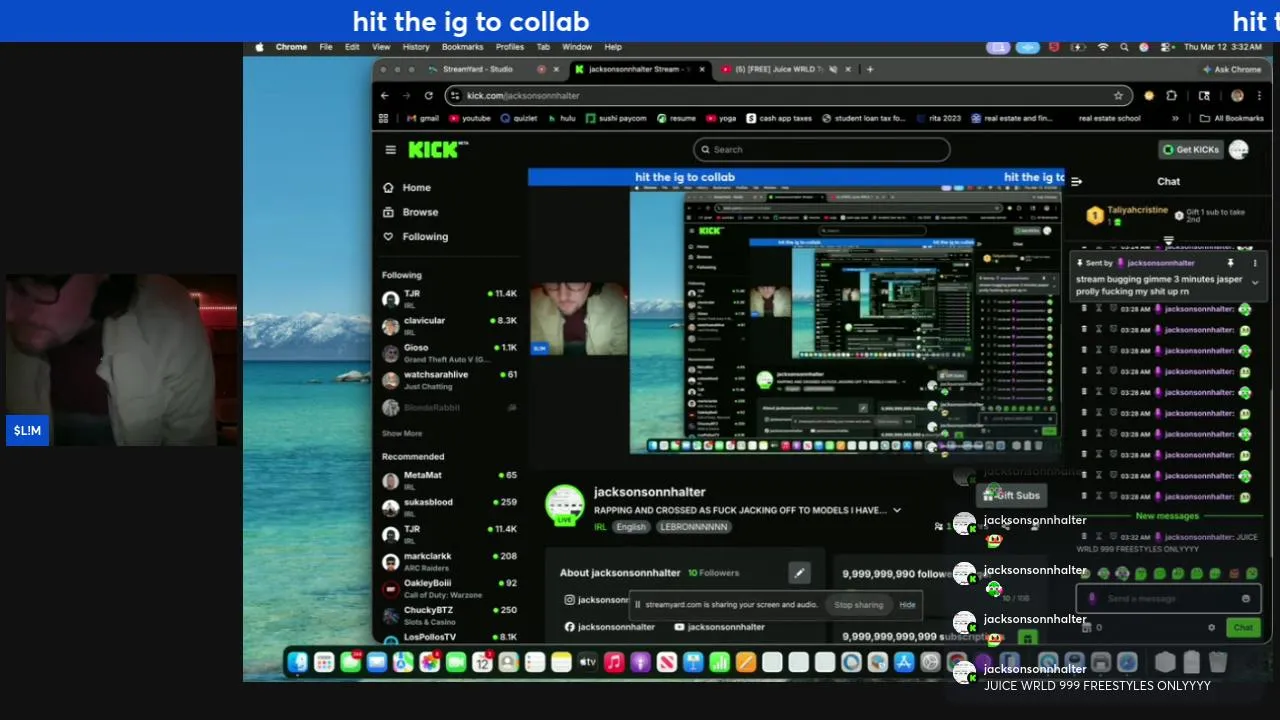Open OakleyBoiii in Recommended list
Screen dimensions: 1280x720
450,588
